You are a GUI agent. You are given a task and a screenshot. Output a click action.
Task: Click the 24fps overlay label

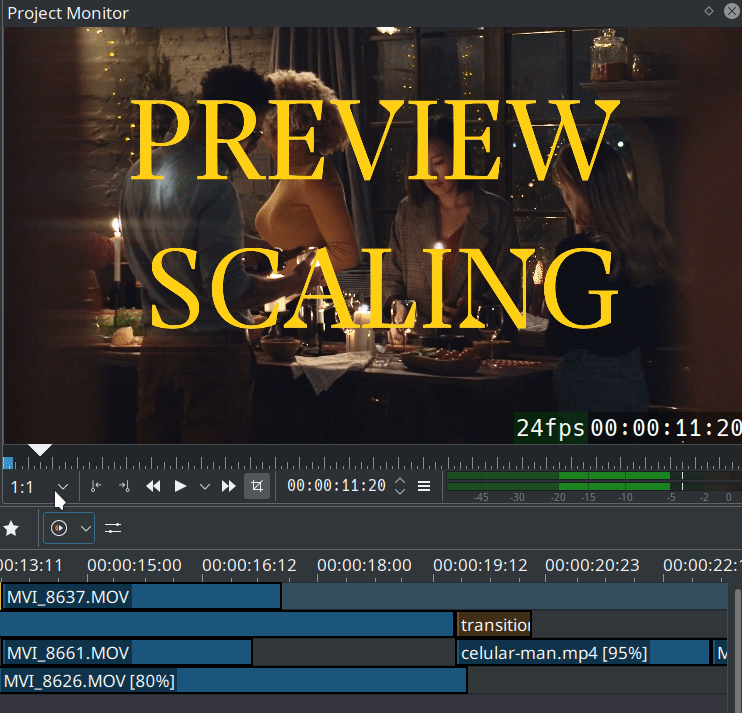click(x=551, y=428)
